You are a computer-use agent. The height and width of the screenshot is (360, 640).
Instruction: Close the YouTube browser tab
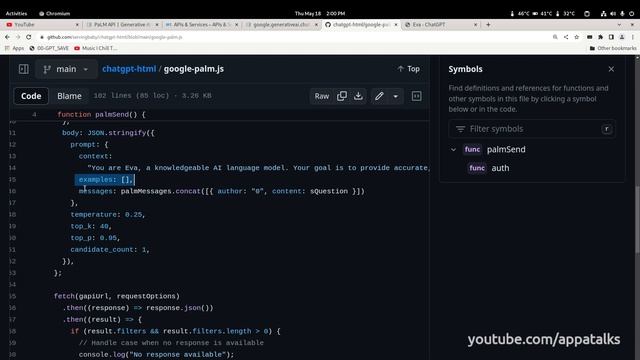(x=77, y=25)
